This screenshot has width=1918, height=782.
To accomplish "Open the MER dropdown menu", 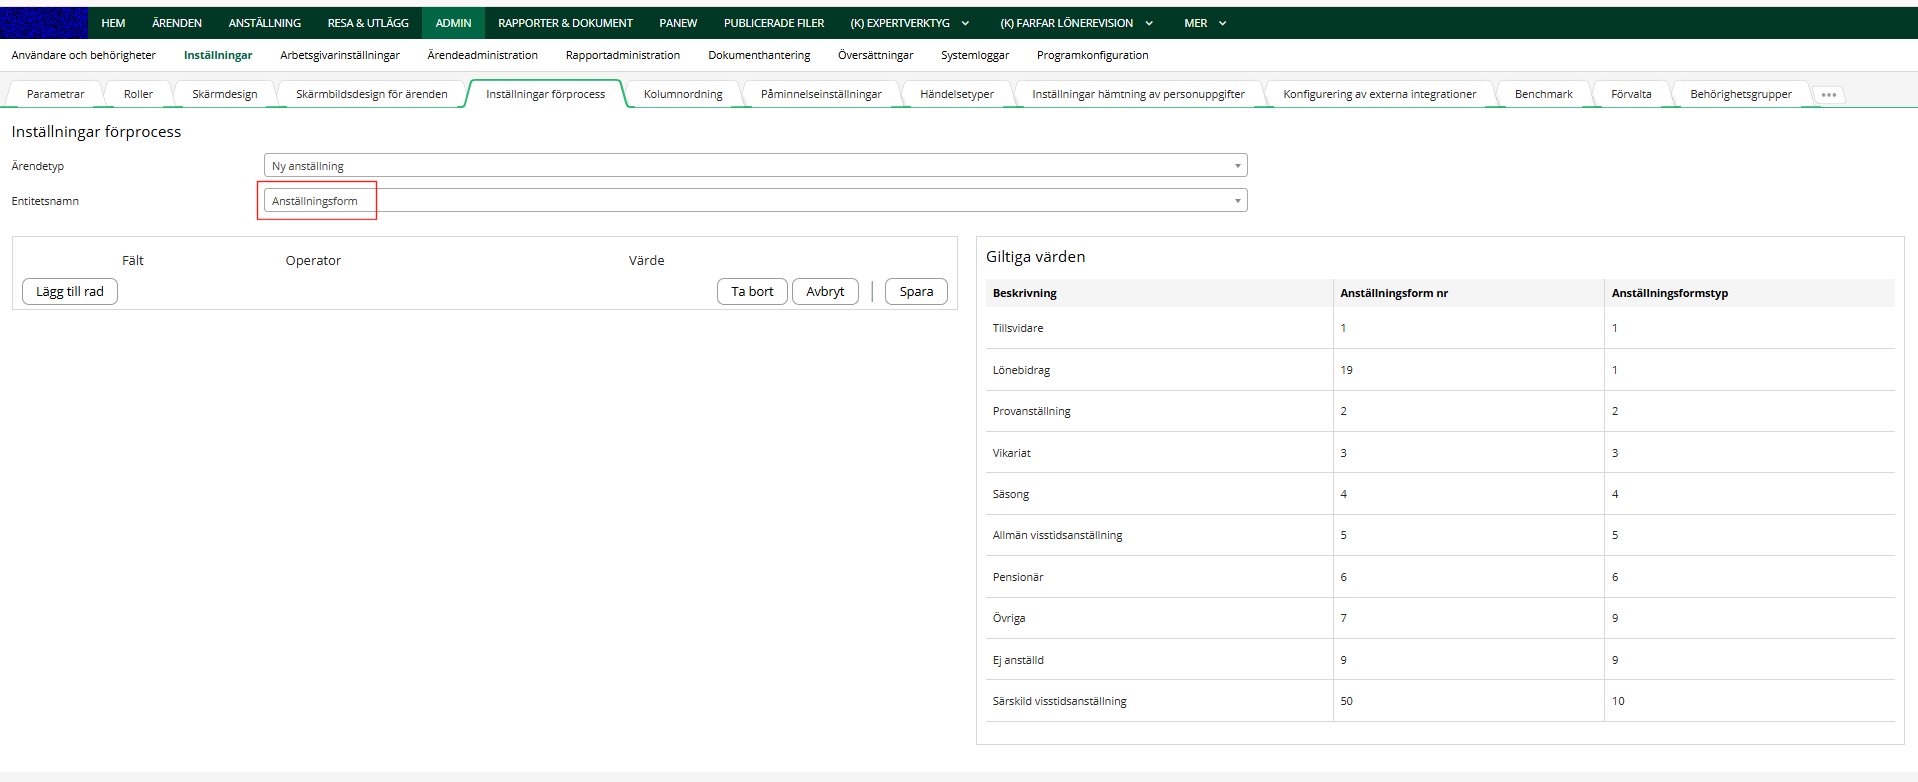I will tap(1204, 23).
